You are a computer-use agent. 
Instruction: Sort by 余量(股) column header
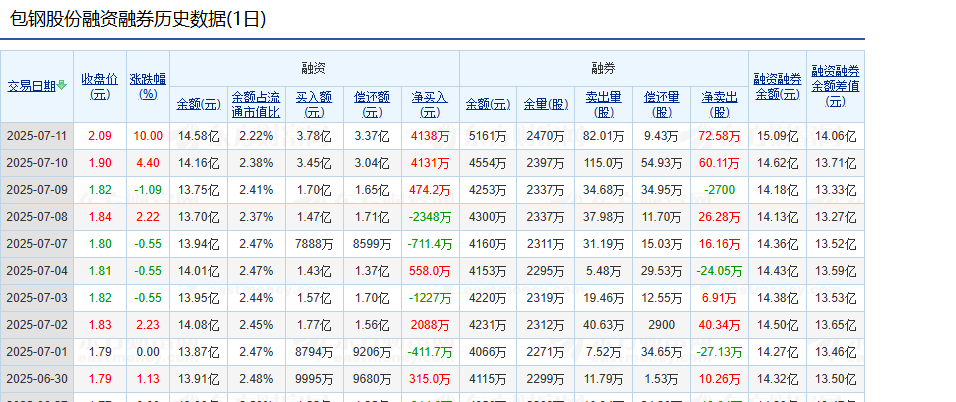point(546,104)
